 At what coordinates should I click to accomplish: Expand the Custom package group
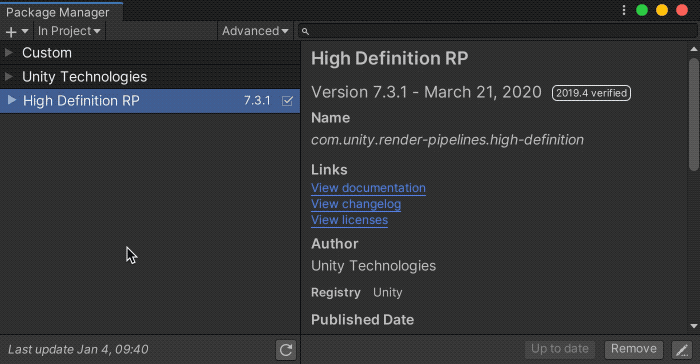[x=8, y=53]
